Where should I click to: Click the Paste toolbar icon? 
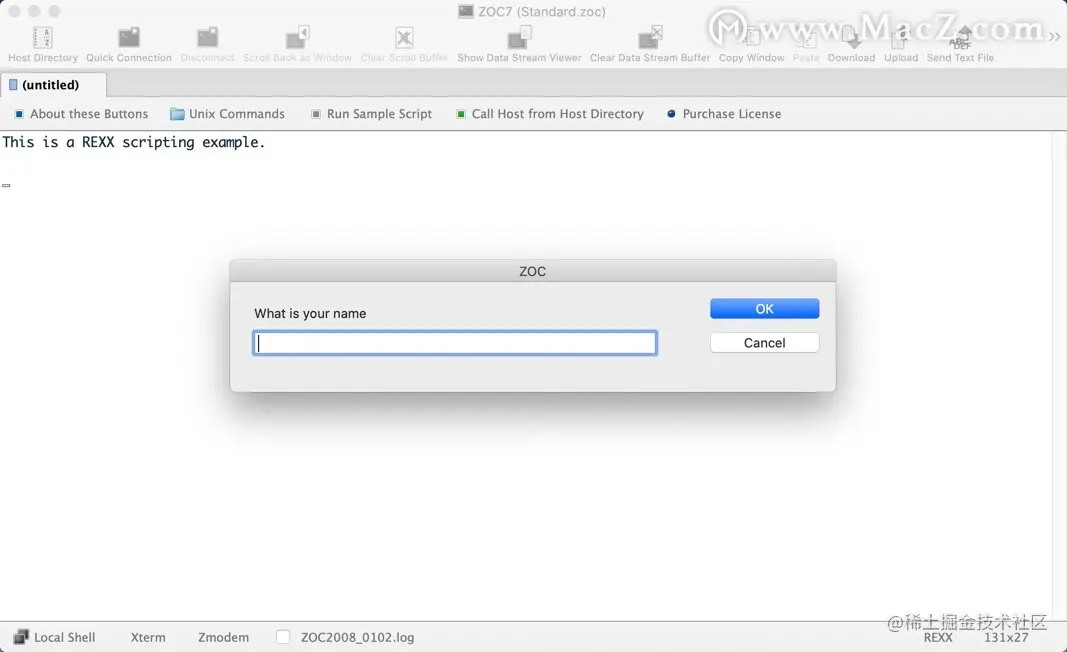point(806,37)
